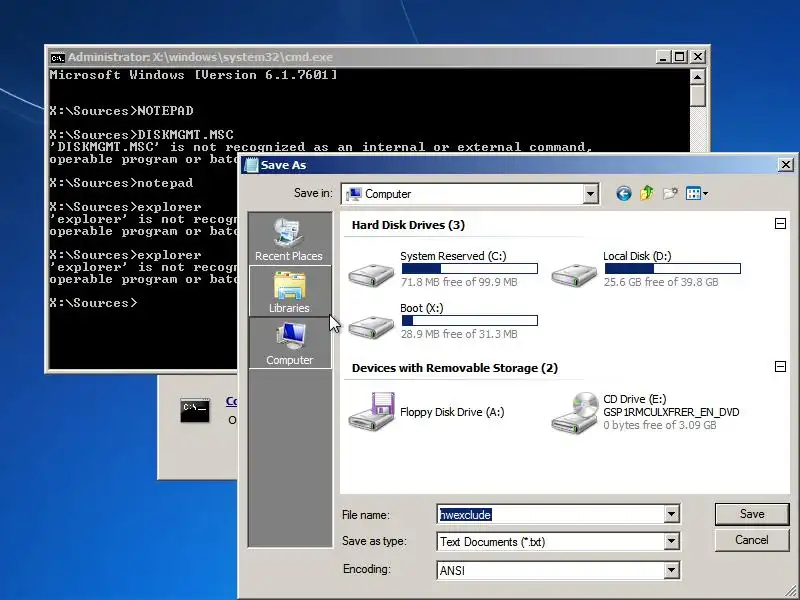Click scroll up arrow in cmd window
Viewport: 800px width, 600px height.
[697, 77]
